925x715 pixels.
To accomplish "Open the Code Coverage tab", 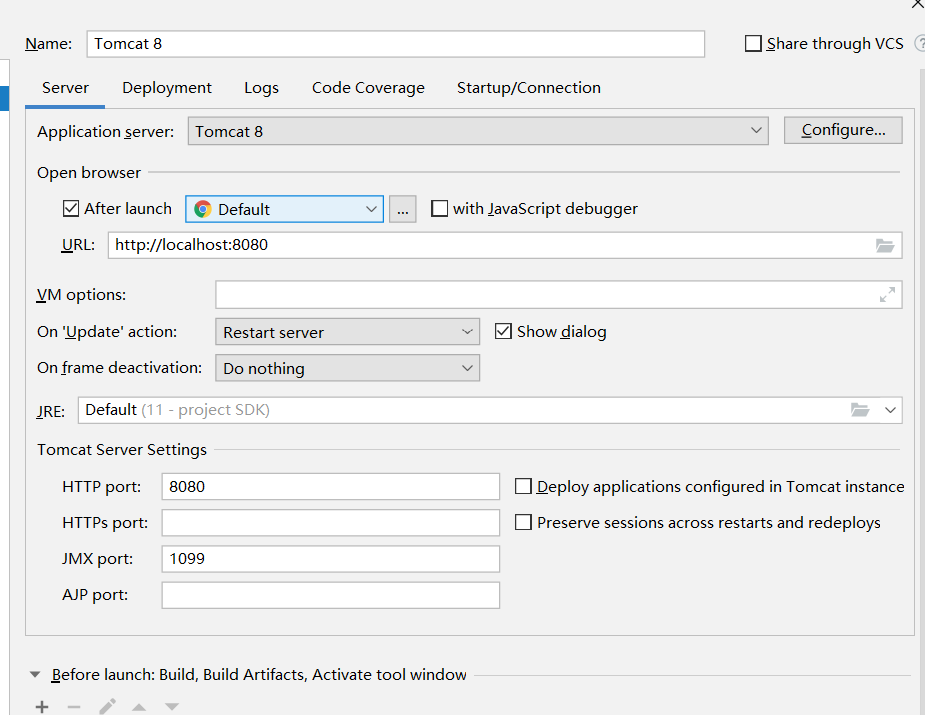I will [368, 88].
